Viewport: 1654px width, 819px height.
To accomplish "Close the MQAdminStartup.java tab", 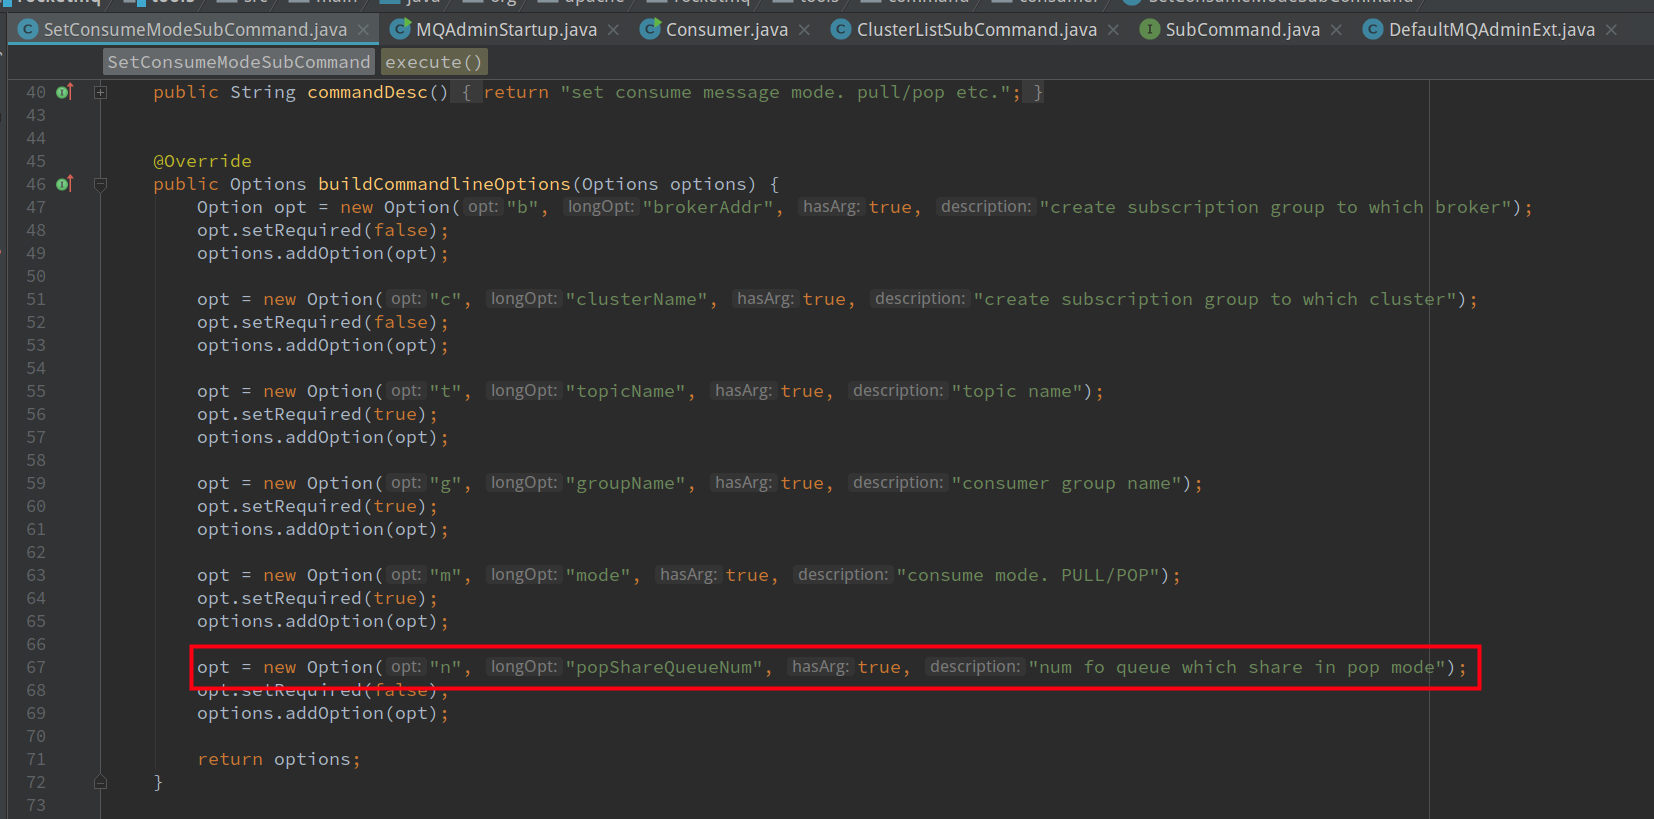I will click(613, 30).
